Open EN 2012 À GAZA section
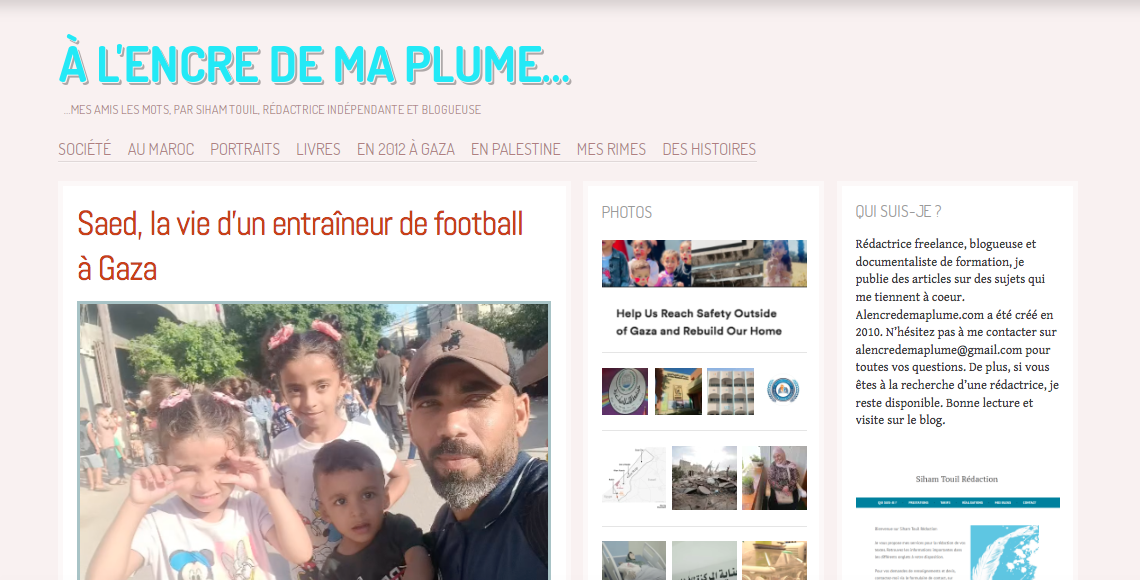The height and width of the screenshot is (580, 1140). click(406, 149)
